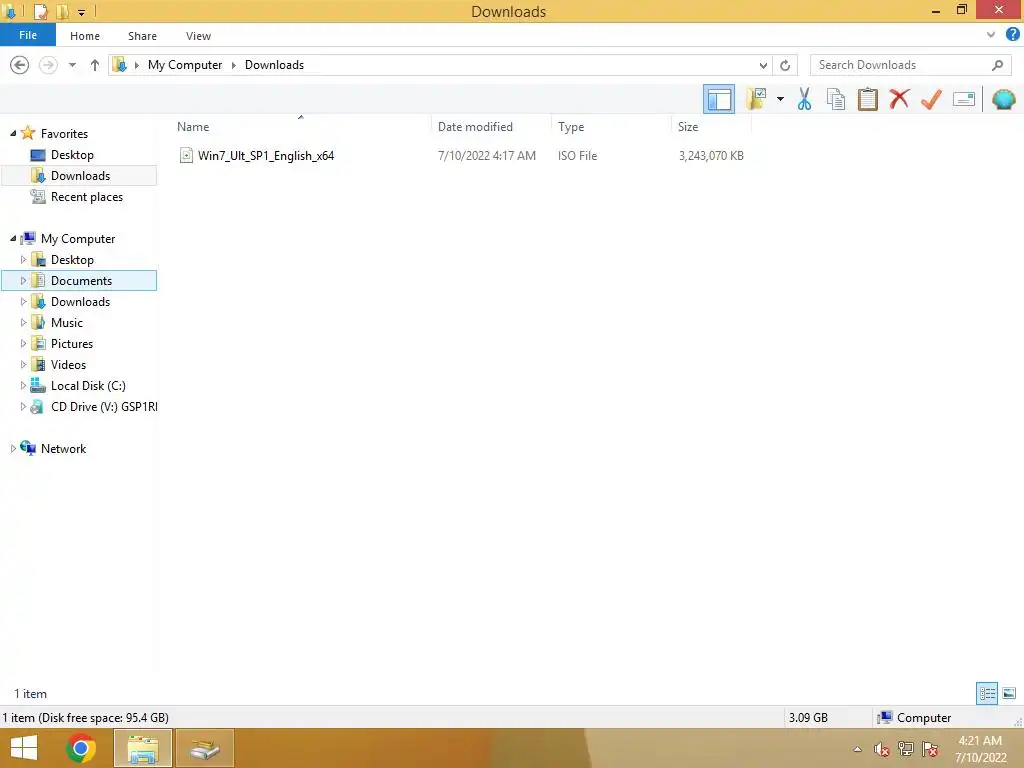This screenshot has width=1024, height=768.
Task: Switch to Details view button
Action: point(987,693)
